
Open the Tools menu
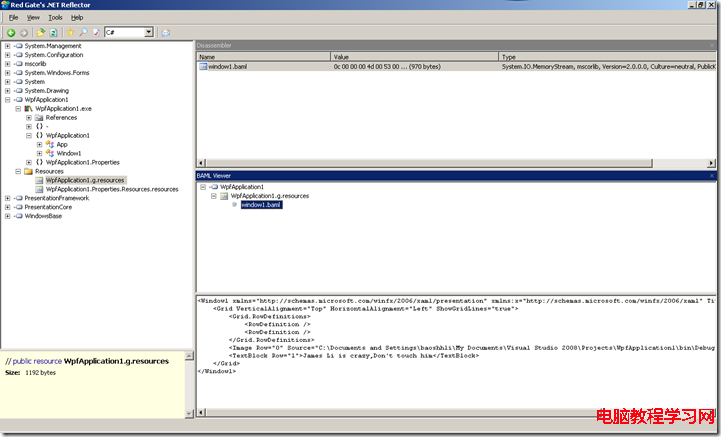(x=55, y=17)
